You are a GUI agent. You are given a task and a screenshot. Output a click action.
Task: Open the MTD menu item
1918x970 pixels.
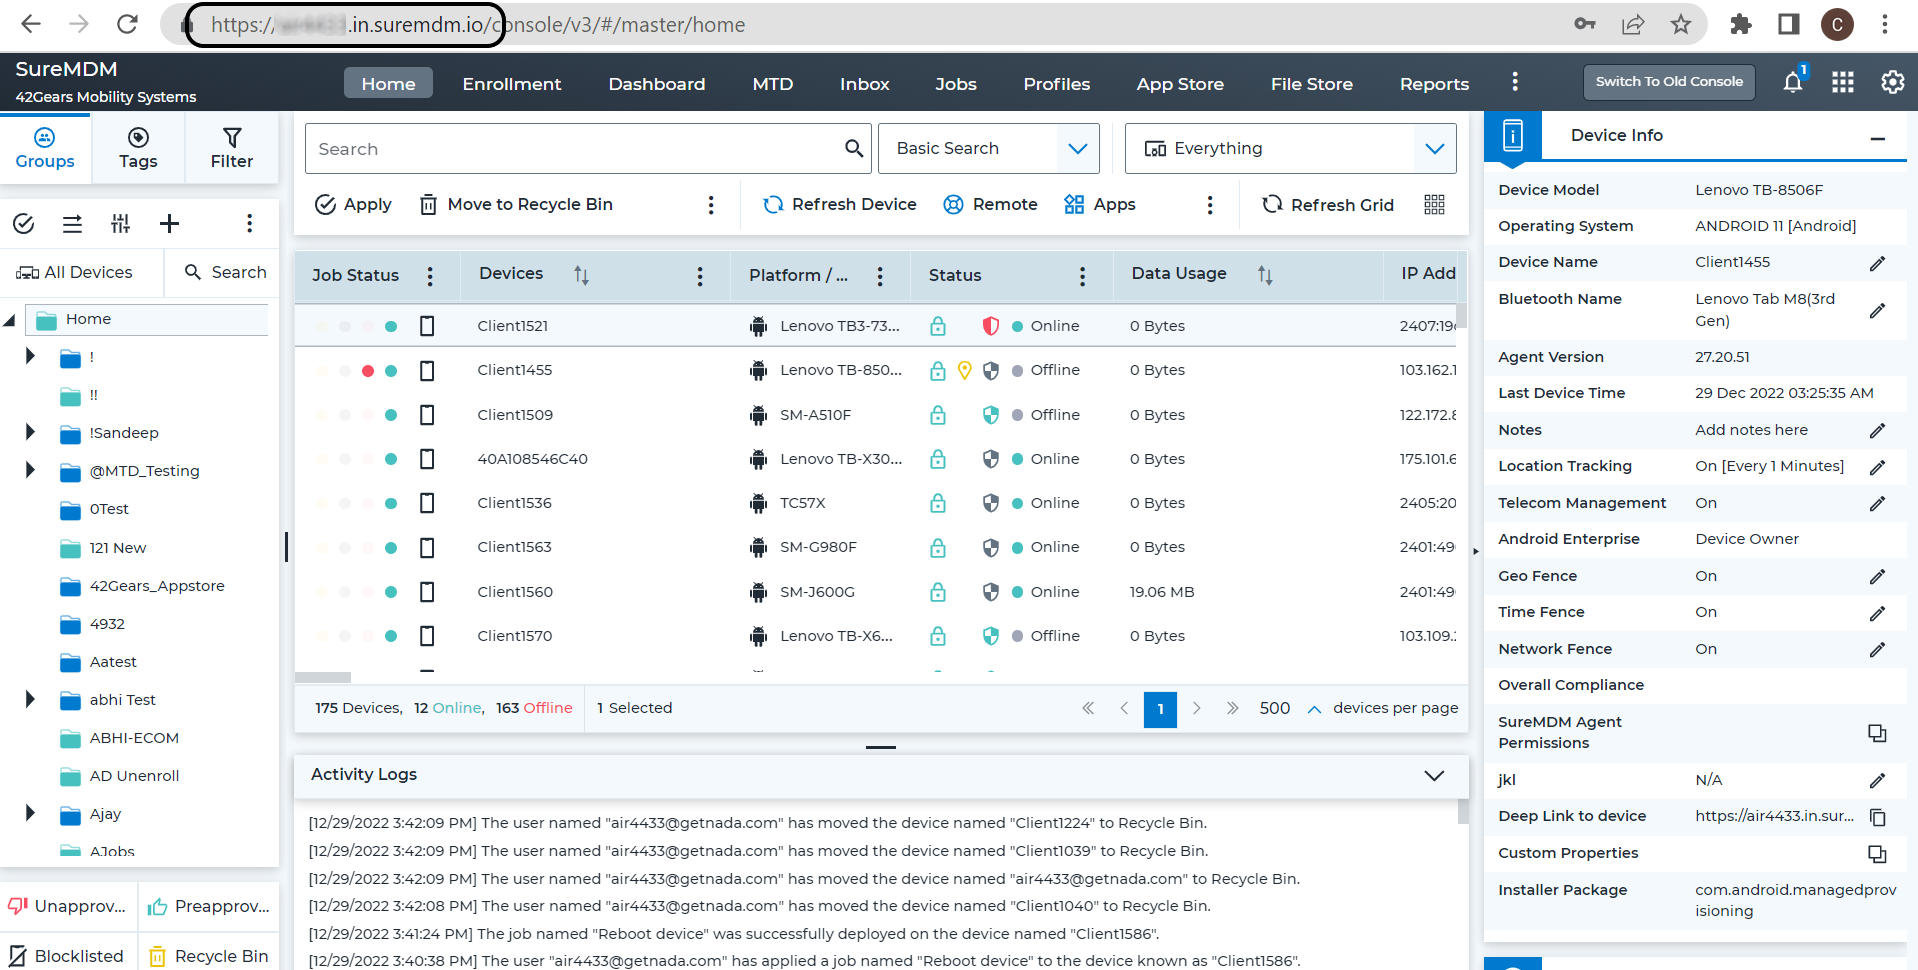pyautogui.click(x=773, y=84)
